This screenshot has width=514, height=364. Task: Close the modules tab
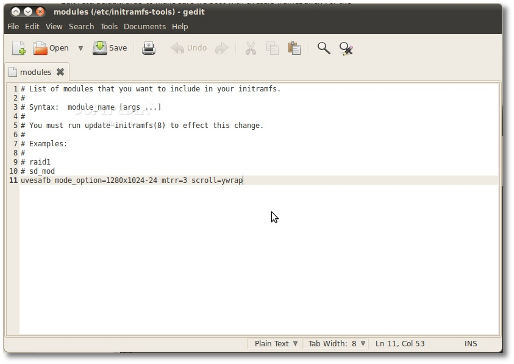coord(60,72)
